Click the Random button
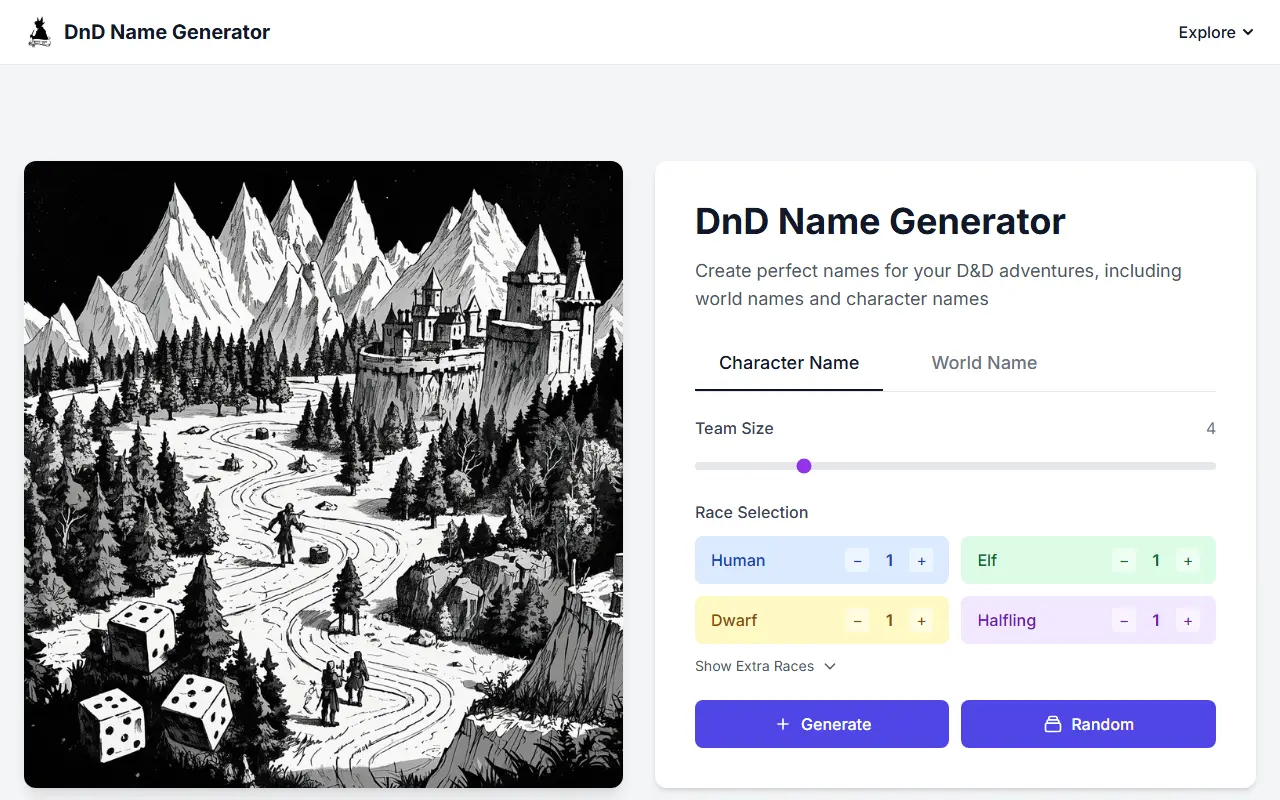Screen dimensions: 1280x800 [x=1088, y=724]
